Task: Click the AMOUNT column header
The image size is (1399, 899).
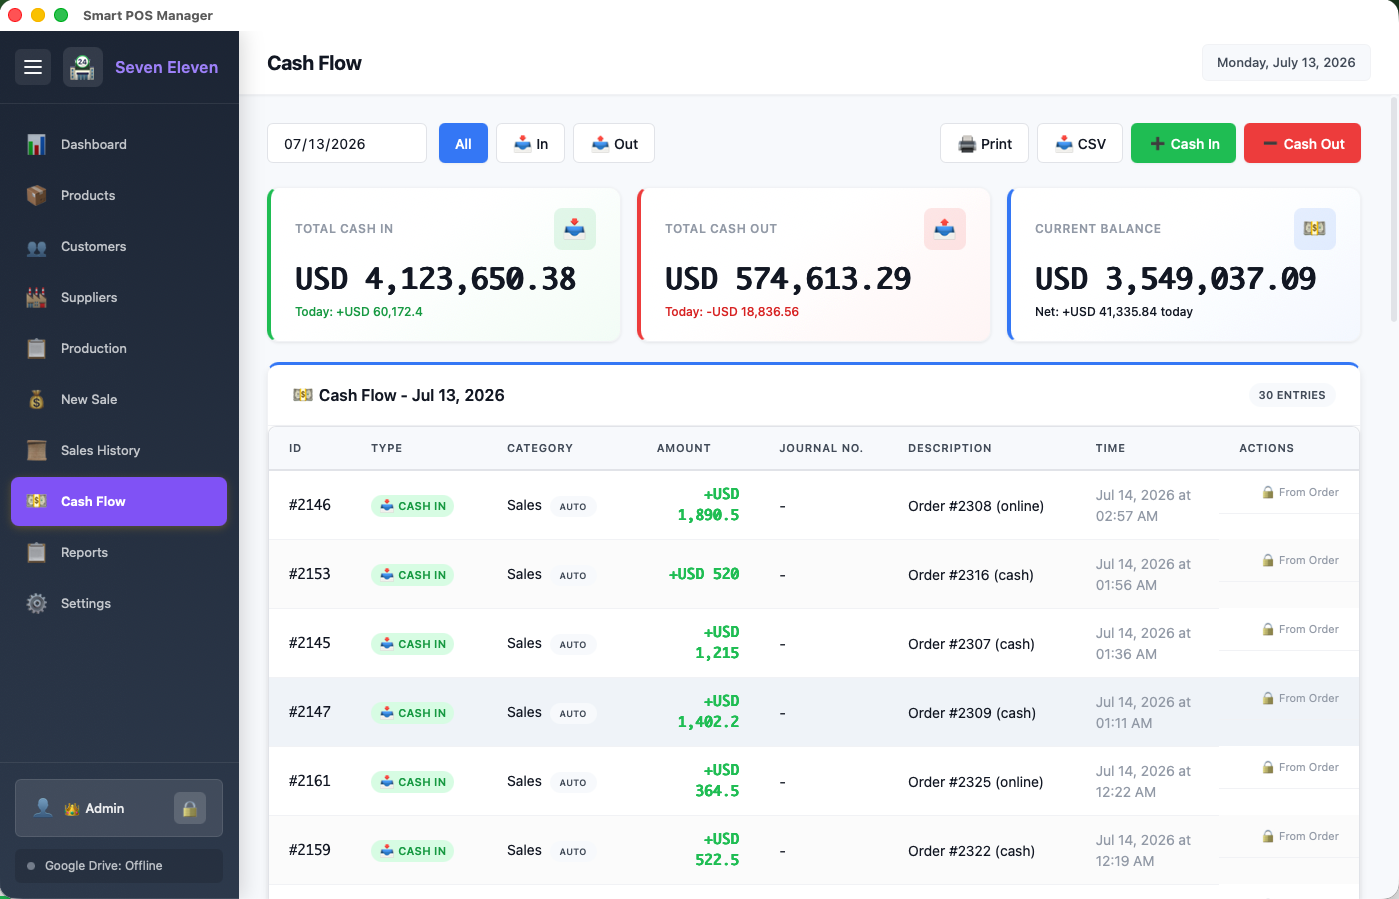Action: [684, 448]
